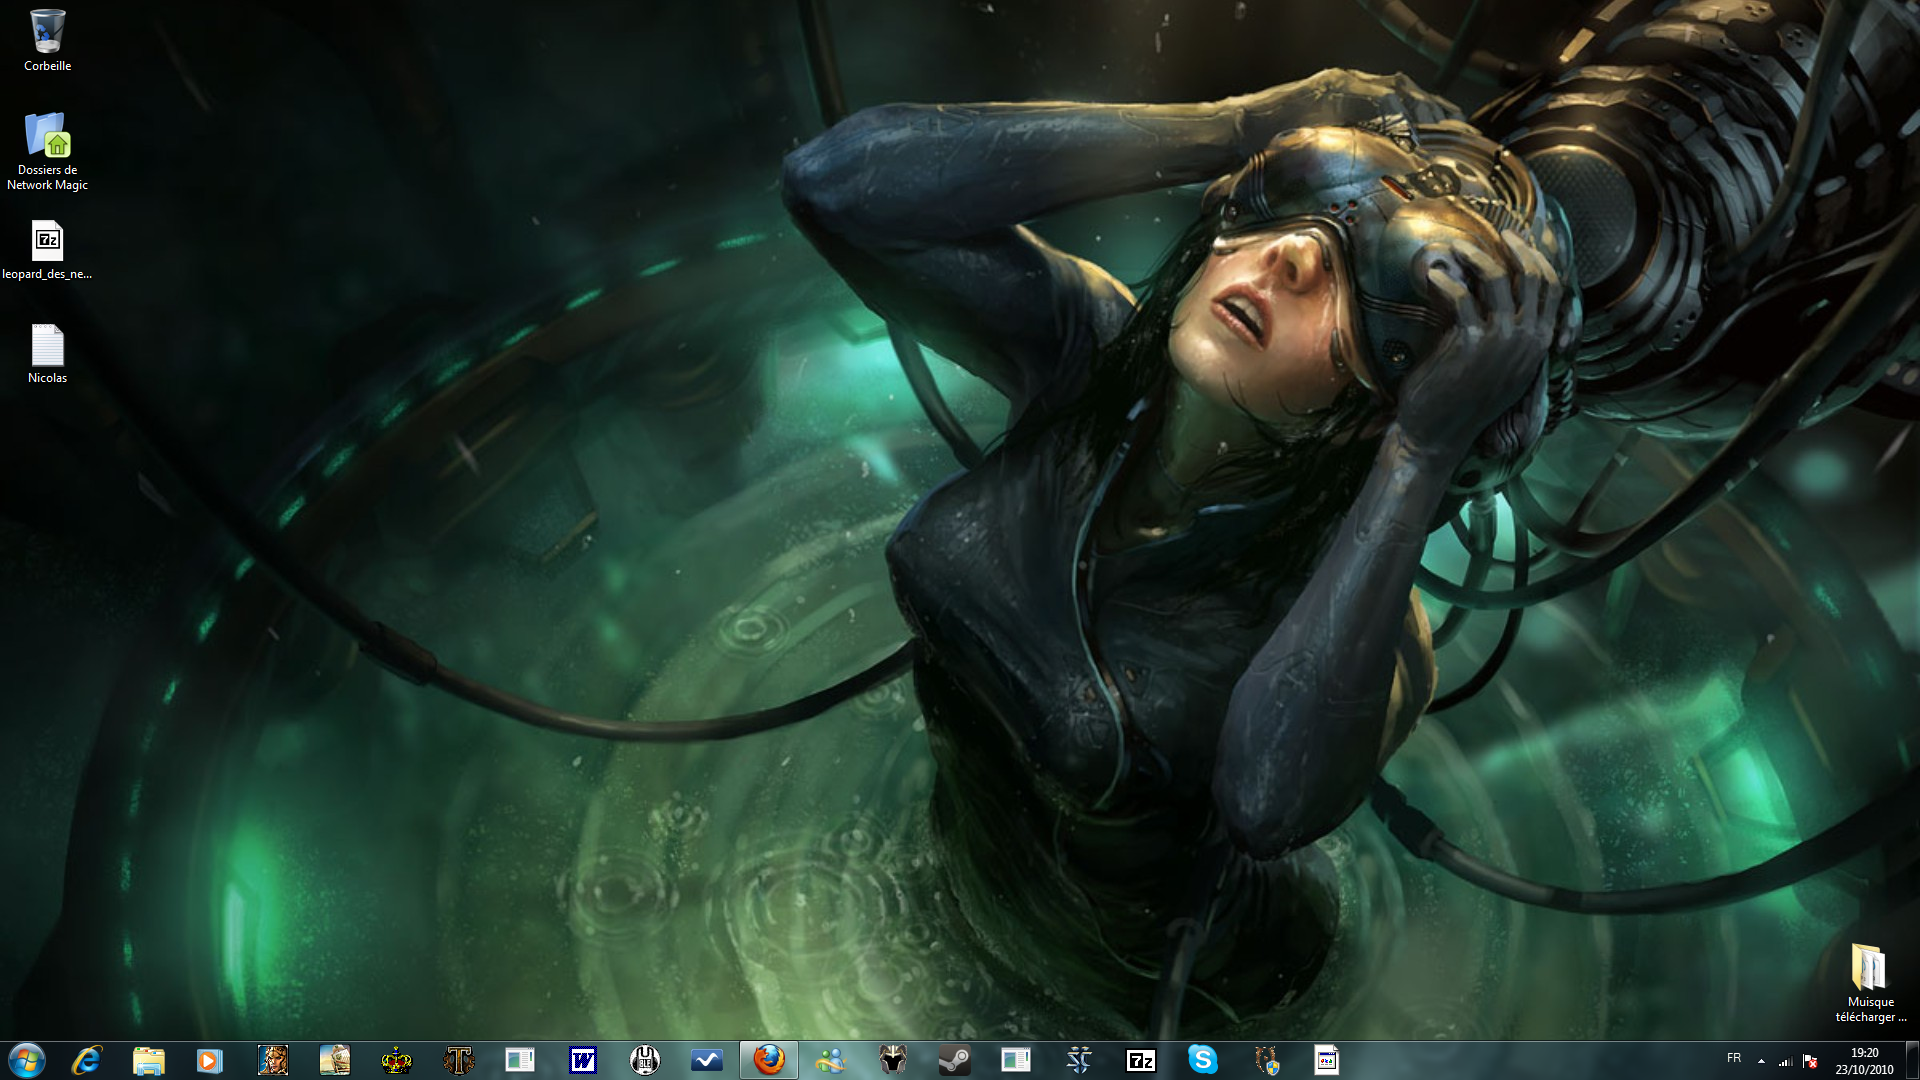Screen dimensions: 1920x1080
Task: Launch the sailing ship game icon
Action: 335,1060
